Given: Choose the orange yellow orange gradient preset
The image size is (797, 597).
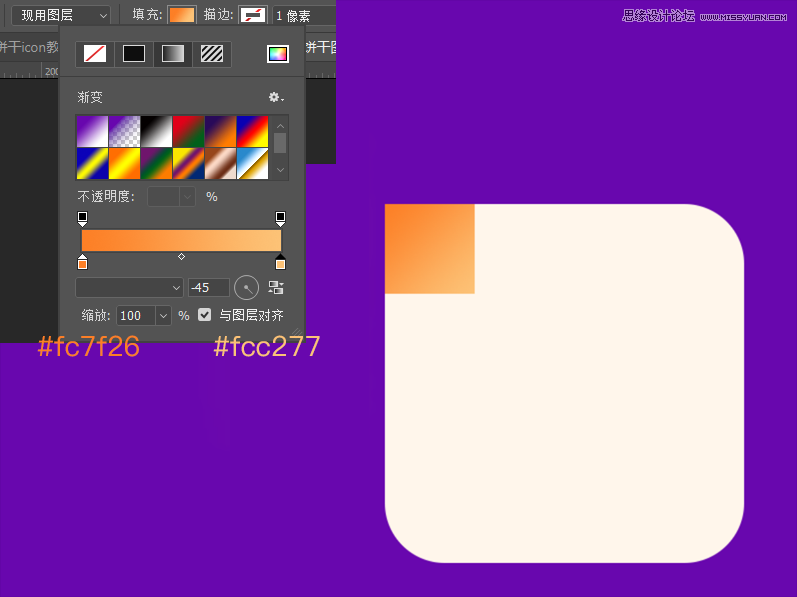Looking at the screenshot, I should click(124, 164).
